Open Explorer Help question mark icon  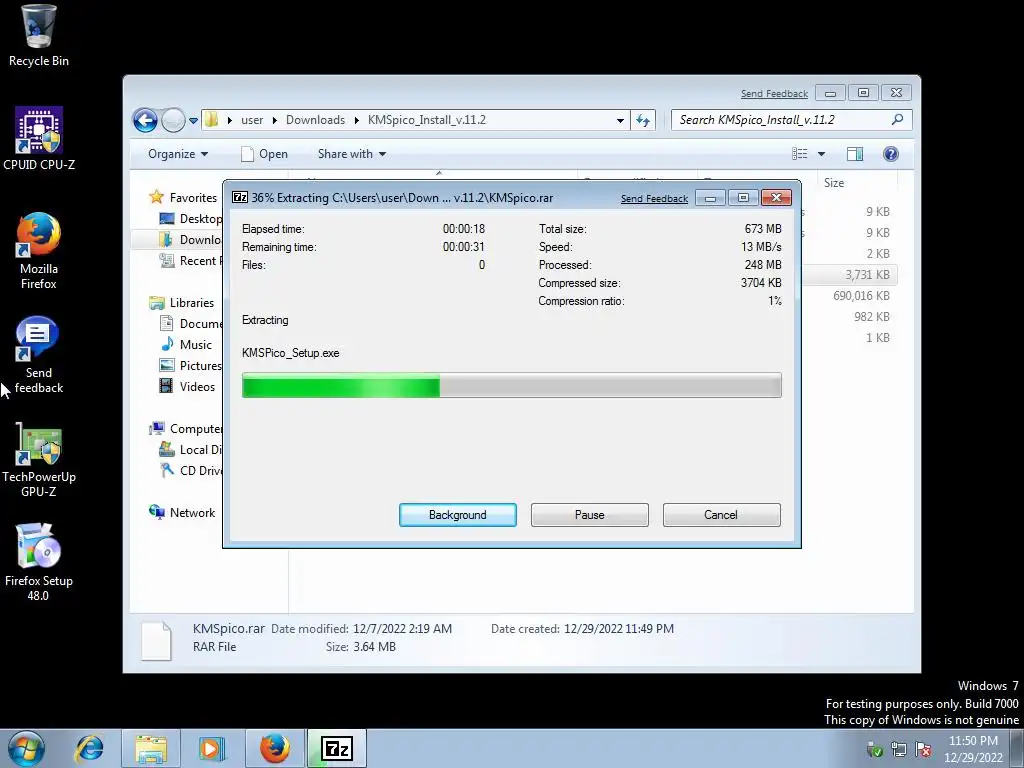click(x=891, y=153)
